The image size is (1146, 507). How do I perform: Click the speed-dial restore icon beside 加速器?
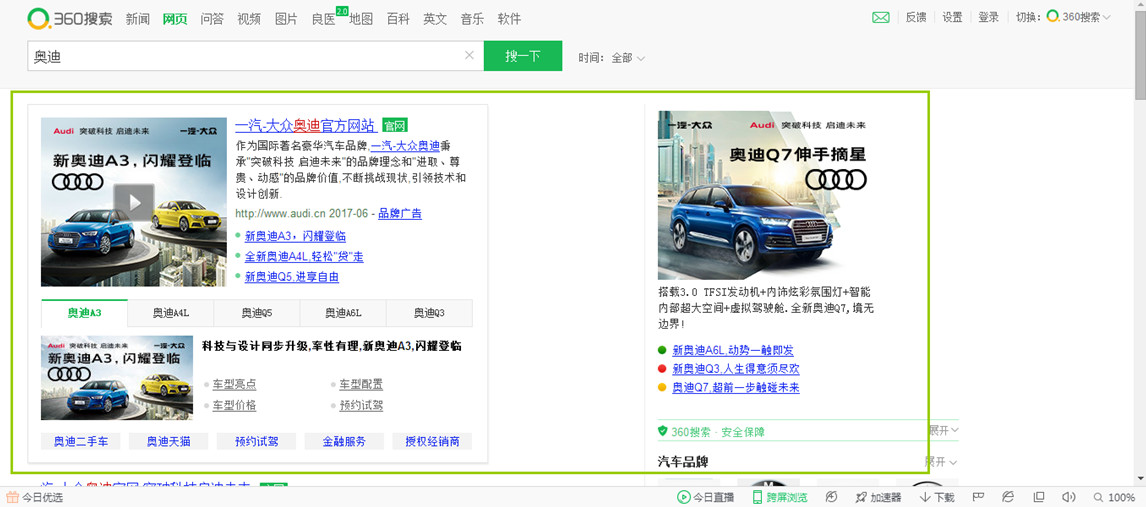click(x=831, y=498)
